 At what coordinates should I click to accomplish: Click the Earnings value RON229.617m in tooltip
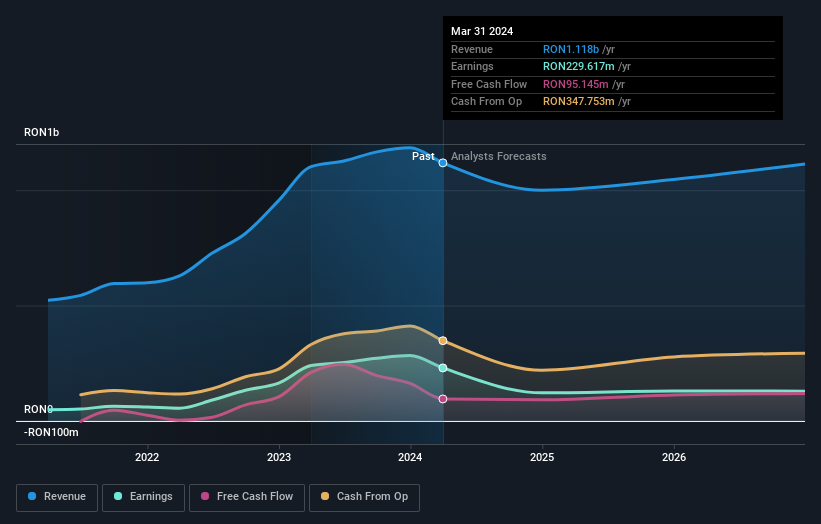pyautogui.click(x=579, y=66)
